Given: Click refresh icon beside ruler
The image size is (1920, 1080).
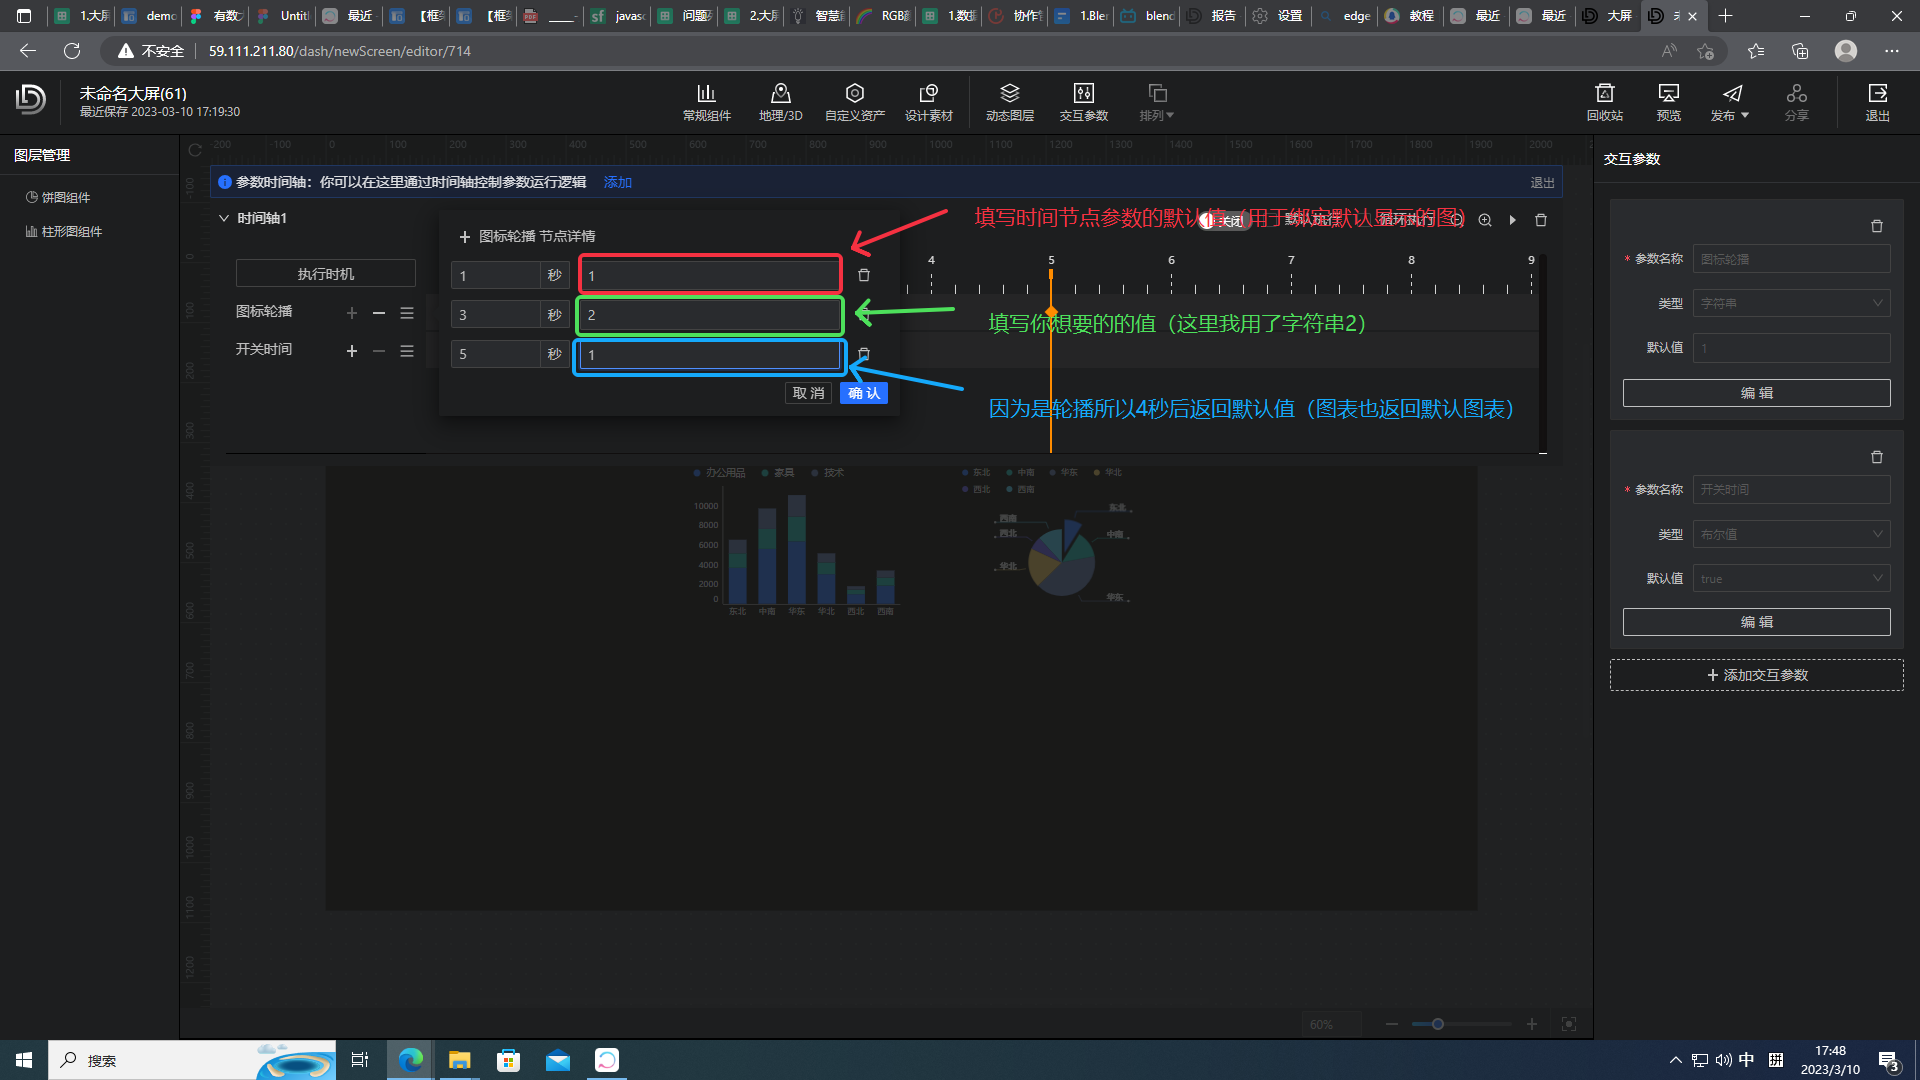Looking at the screenshot, I should 195,151.
